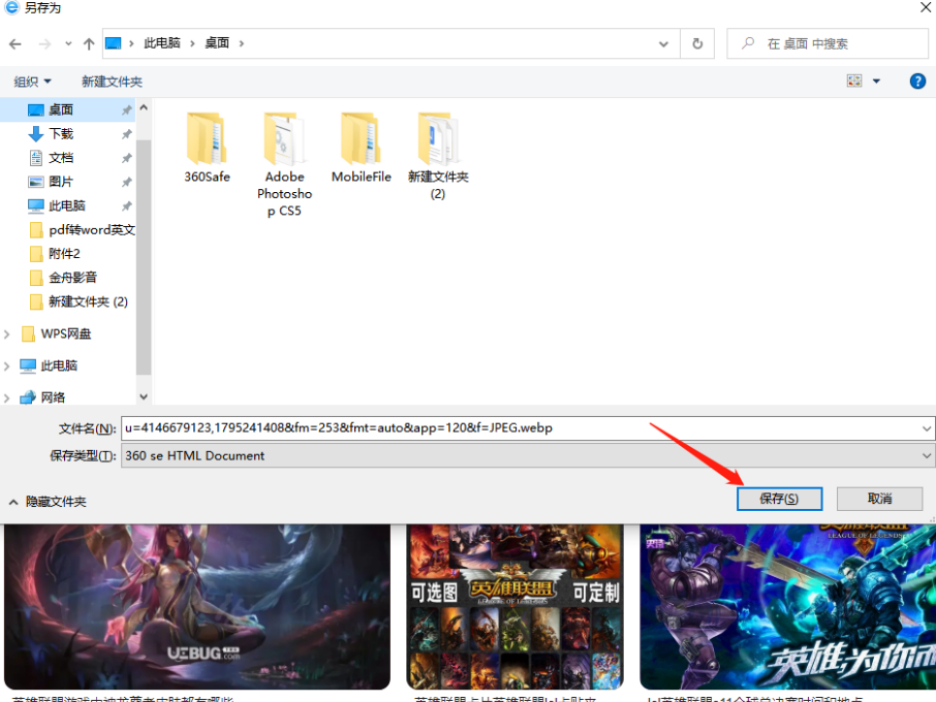Expand the 此电脑 tree node

pyautogui.click(x=7, y=366)
